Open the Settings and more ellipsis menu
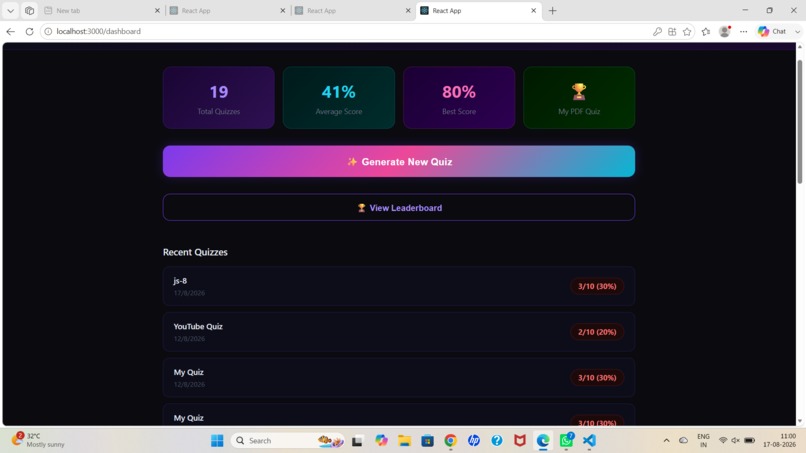The image size is (806, 453). pyautogui.click(x=743, y=31)
